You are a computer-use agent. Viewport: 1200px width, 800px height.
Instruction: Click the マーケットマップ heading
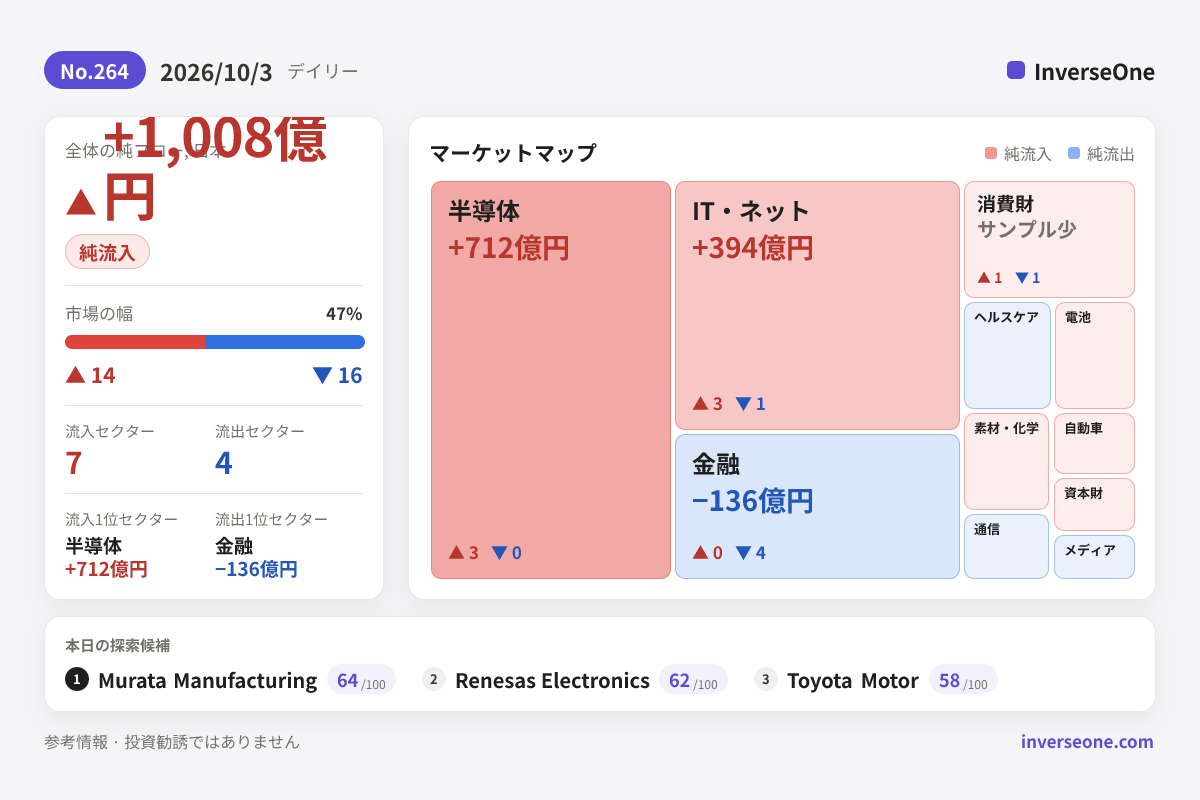pos(513,153)
